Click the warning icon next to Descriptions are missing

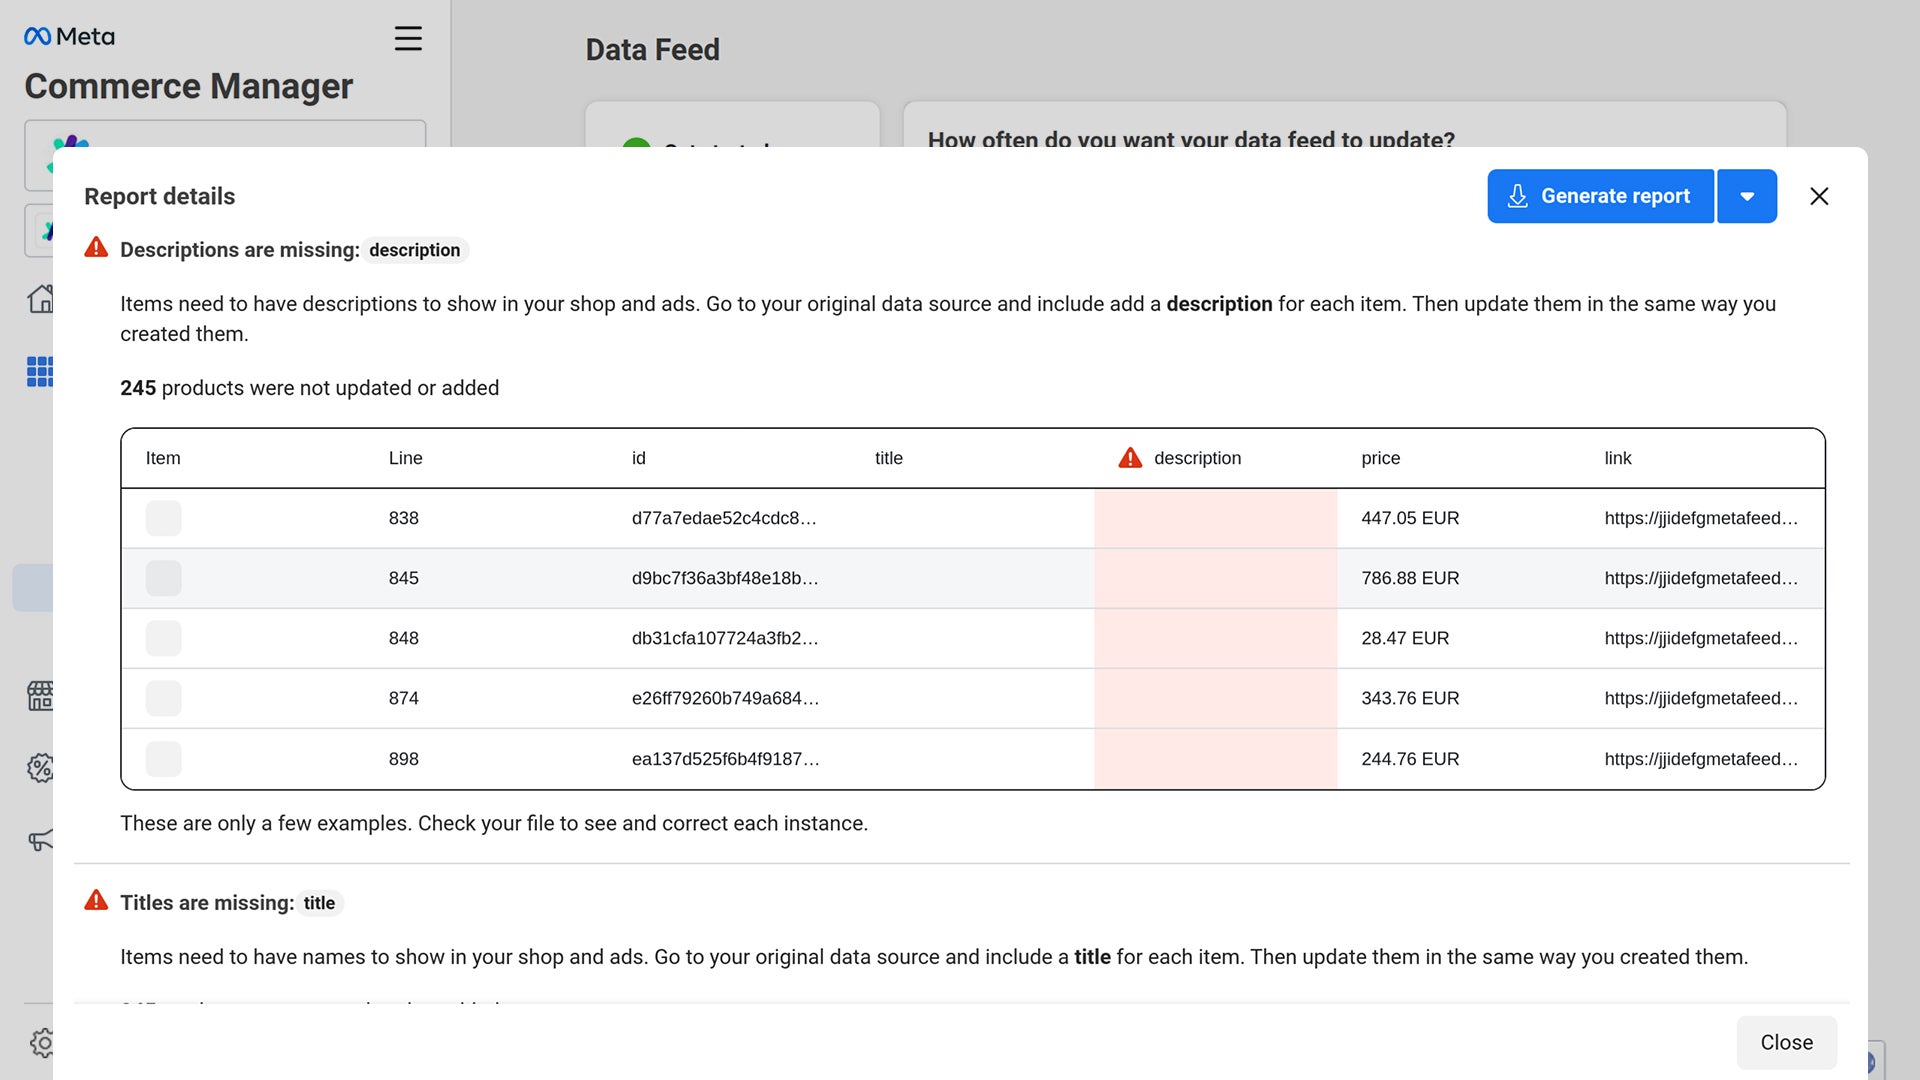(96, 248)
